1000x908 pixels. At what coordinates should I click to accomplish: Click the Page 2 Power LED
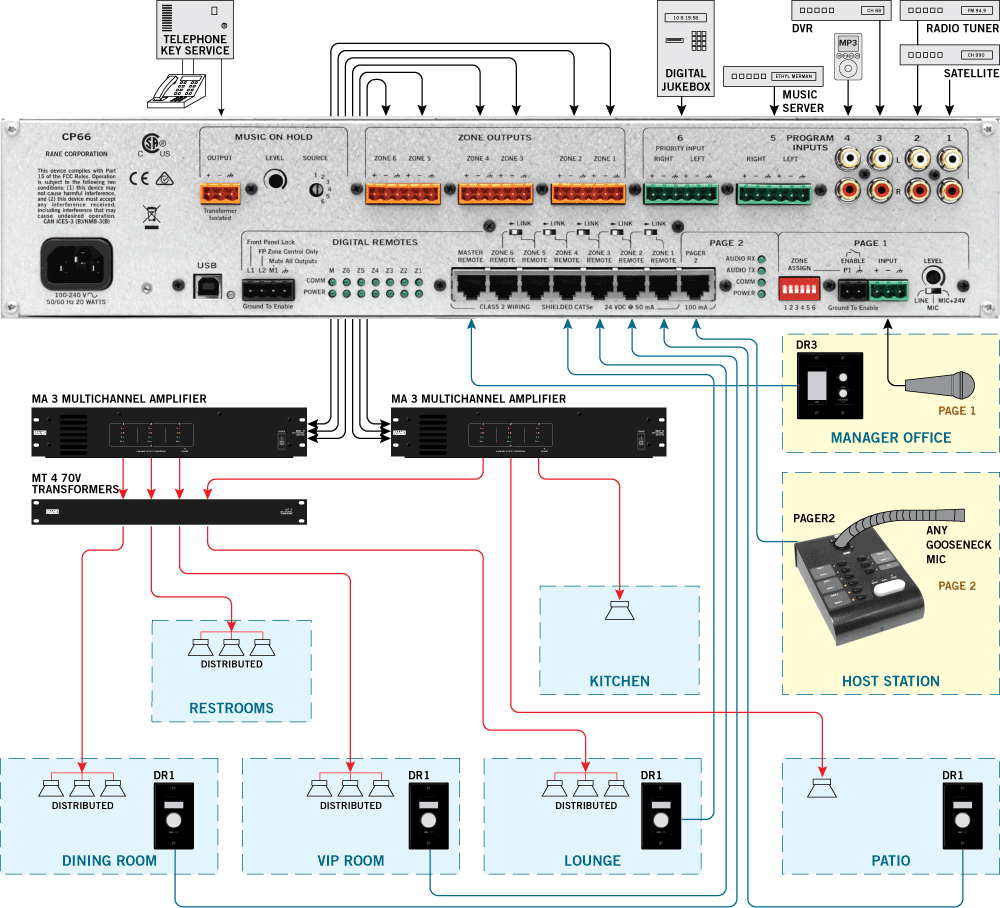[x=761, y=294]
